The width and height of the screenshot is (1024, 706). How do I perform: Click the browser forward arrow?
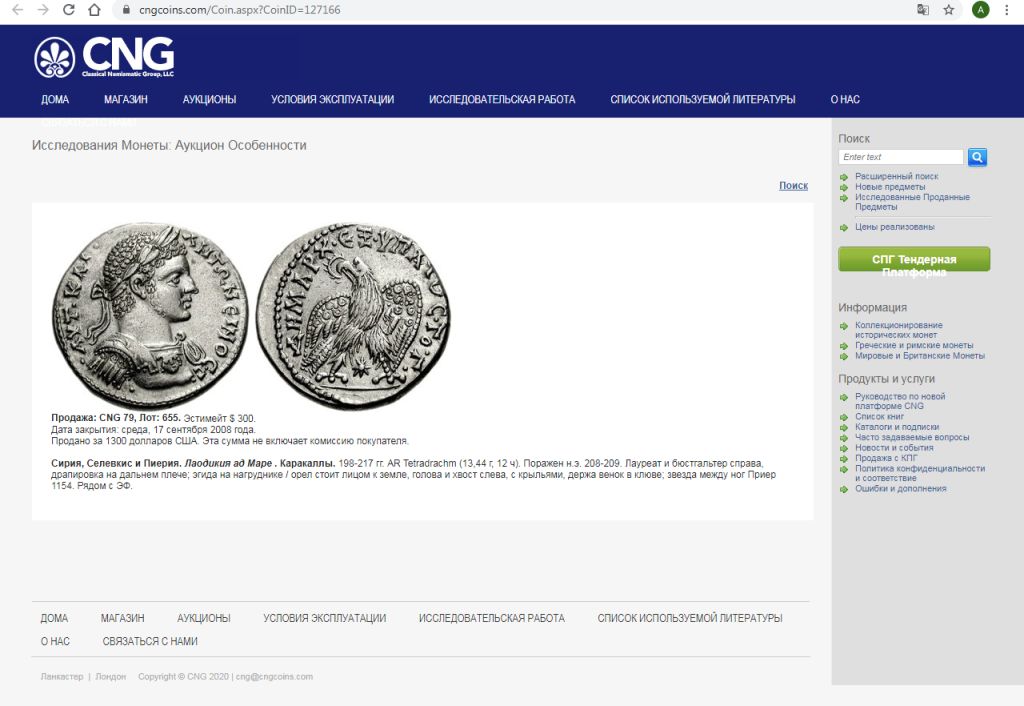point(42,10)
